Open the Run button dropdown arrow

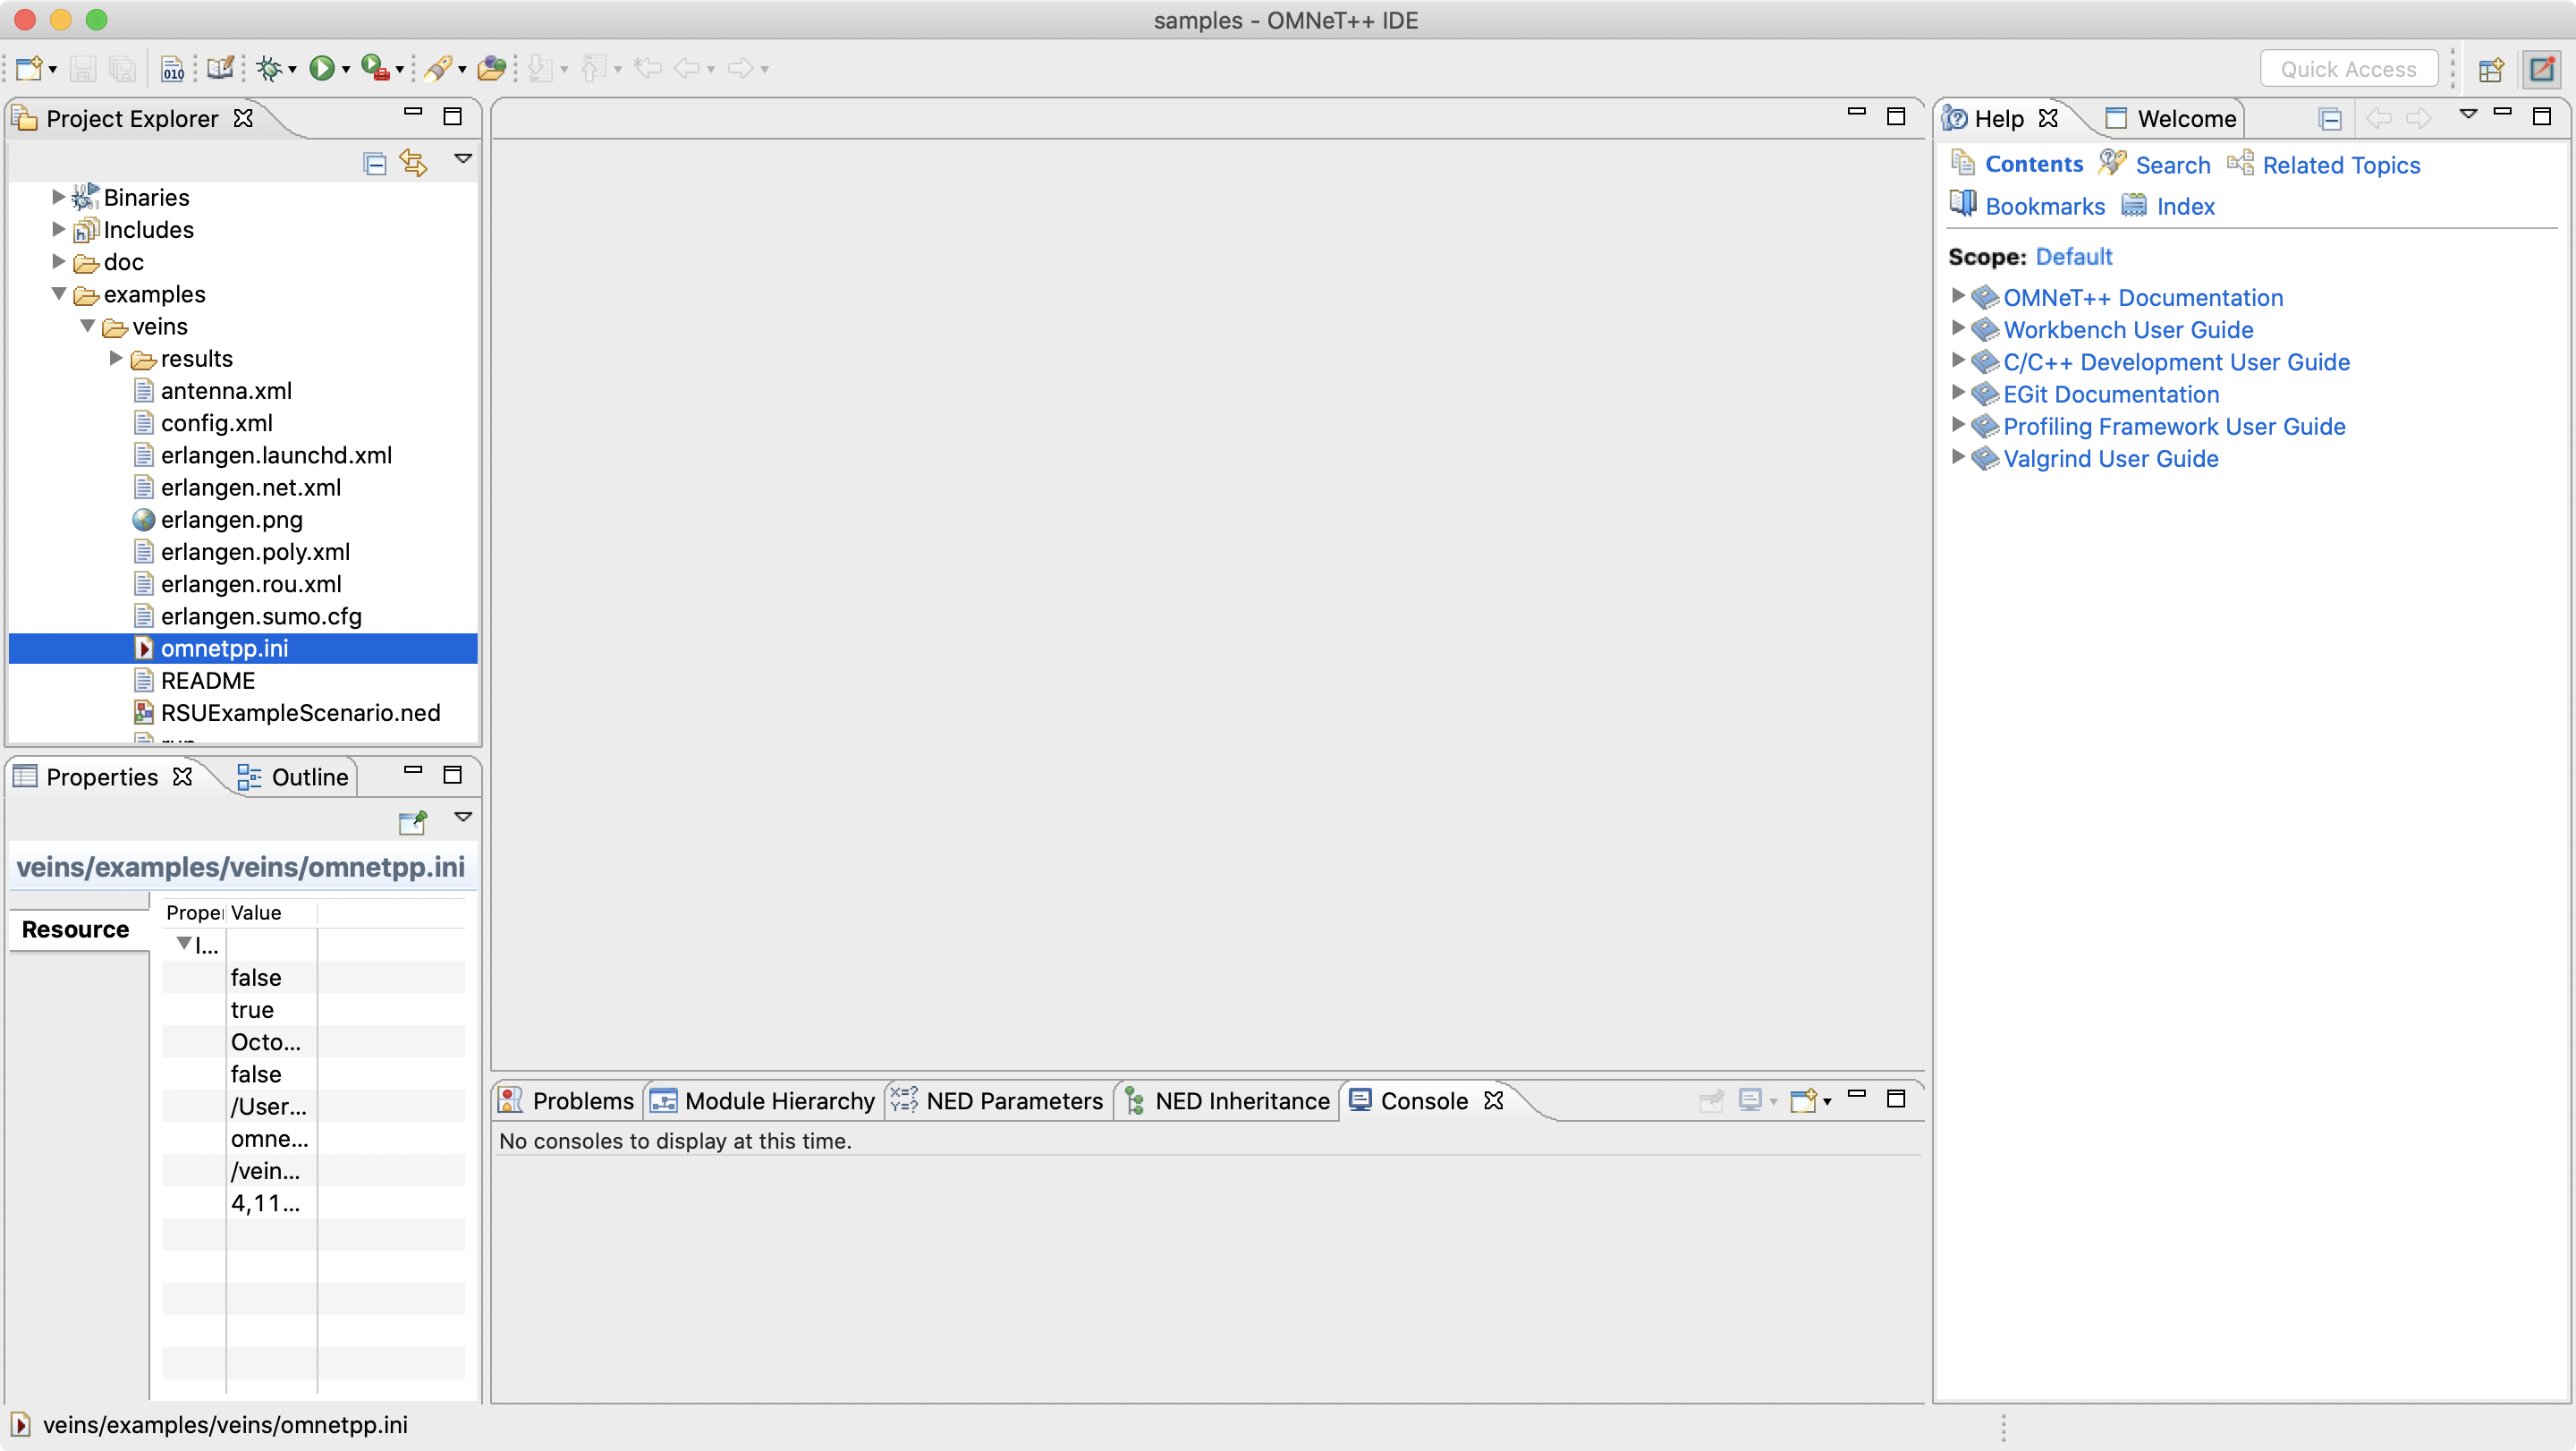(x=346, y=69)
